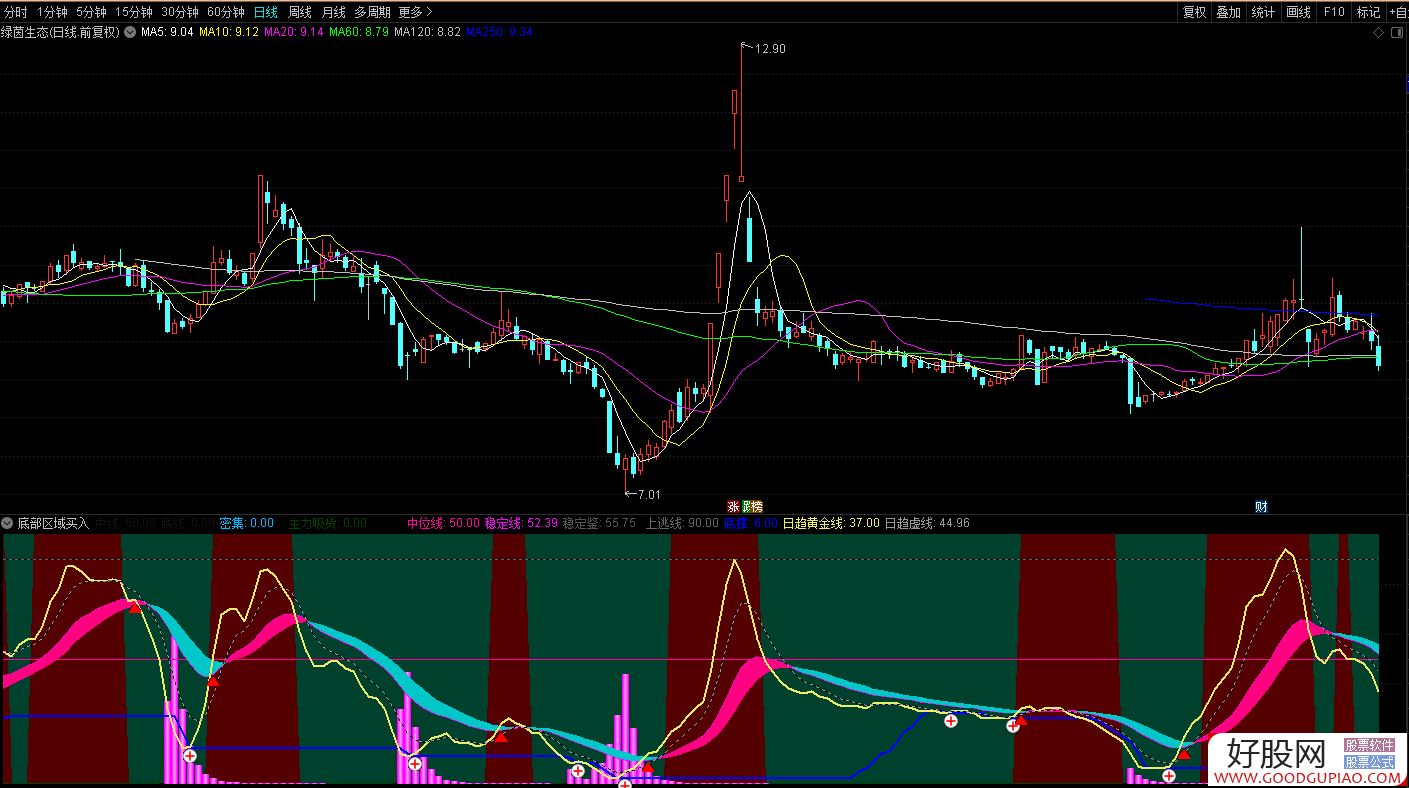Click the 稳定鉴: 55.75 value

click(x=599, y=523)
